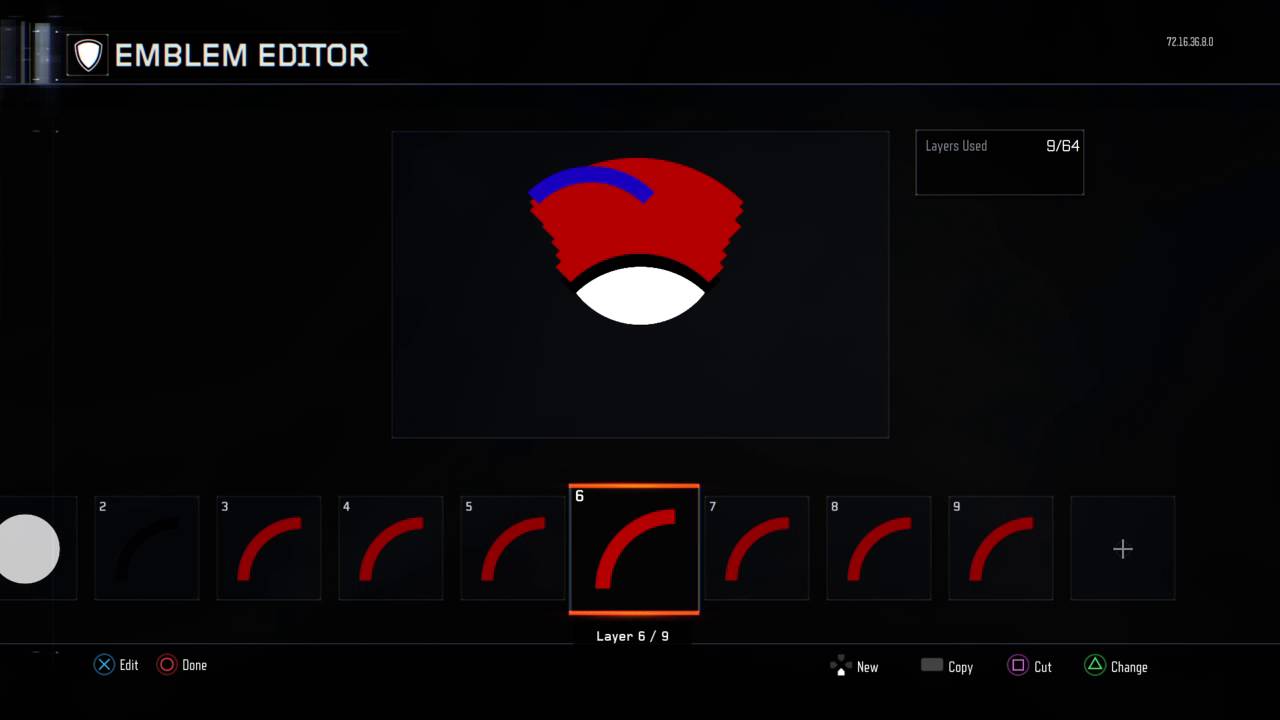Add a new layer with the plus tile
Viewport: 1280px width, 720px height.
pyautogui.click(x=1123, y=548)
